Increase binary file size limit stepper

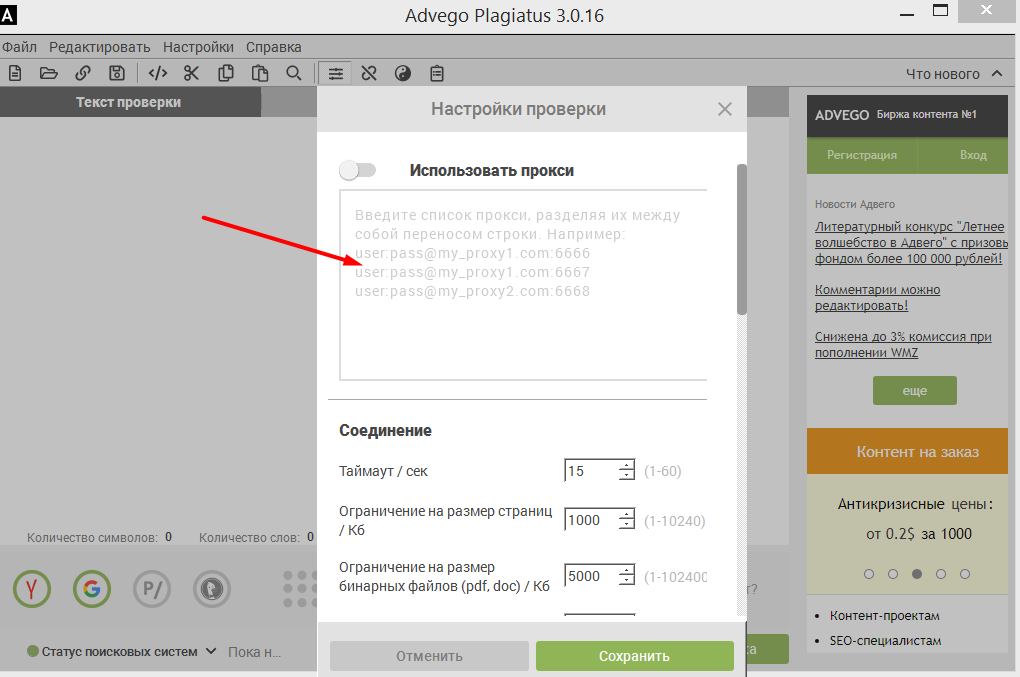[626, 570]
